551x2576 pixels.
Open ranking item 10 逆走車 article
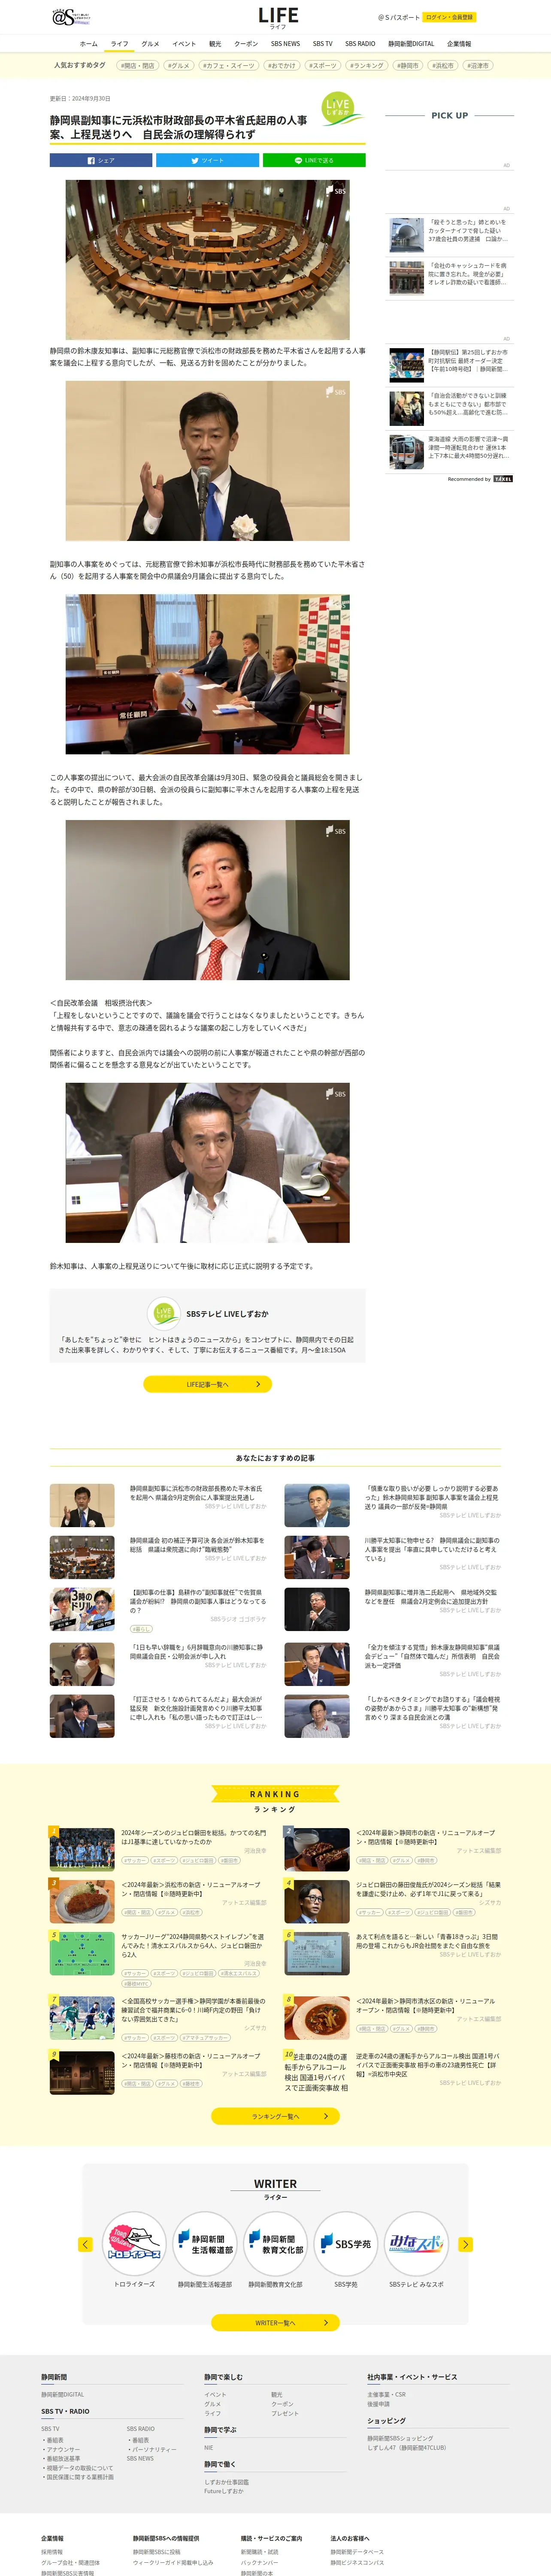428,2065
